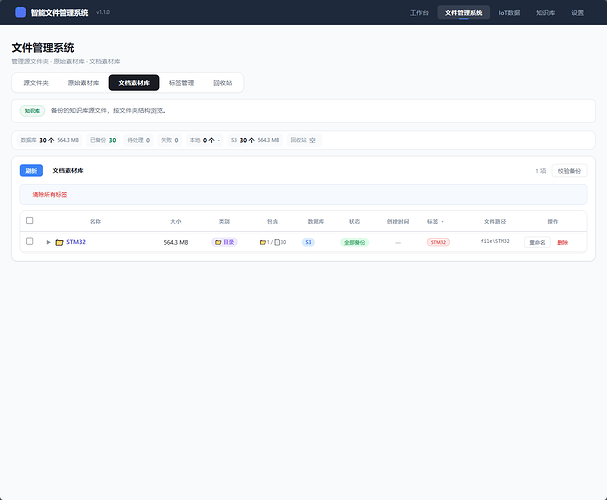Image resolution: width=607 pixels, height=500 pixels.
Task: Open the 知识库 nav menu
Action: [x=545, y=13]
